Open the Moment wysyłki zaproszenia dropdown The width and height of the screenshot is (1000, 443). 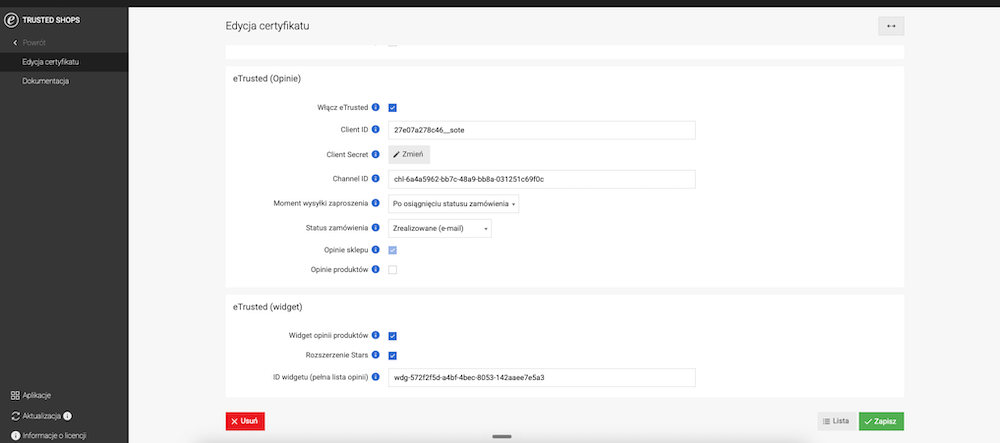(453, 204)
